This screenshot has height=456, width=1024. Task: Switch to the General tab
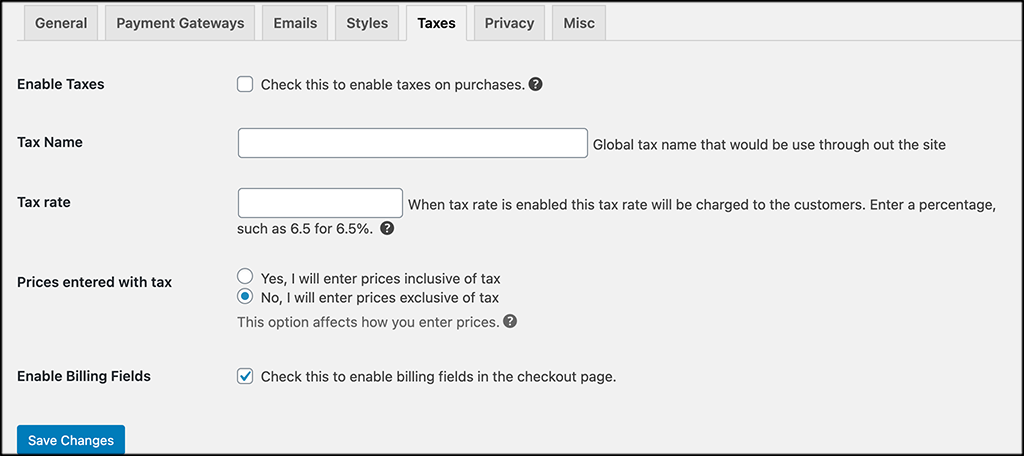pyautogui.click(x=61, y=23)
